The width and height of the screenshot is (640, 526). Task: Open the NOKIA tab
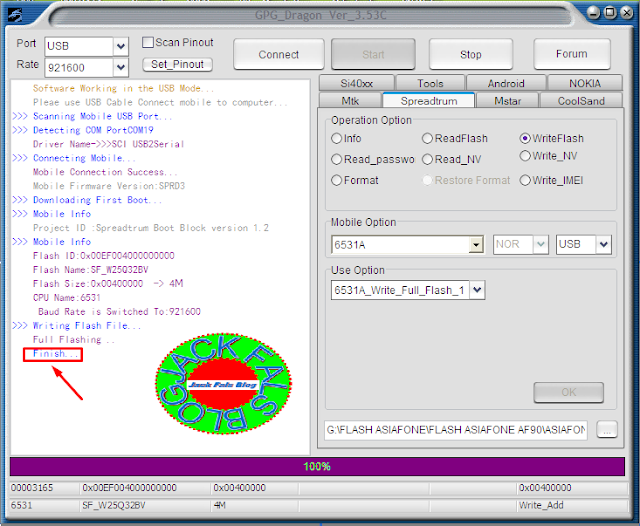click(x=585, y=83)
